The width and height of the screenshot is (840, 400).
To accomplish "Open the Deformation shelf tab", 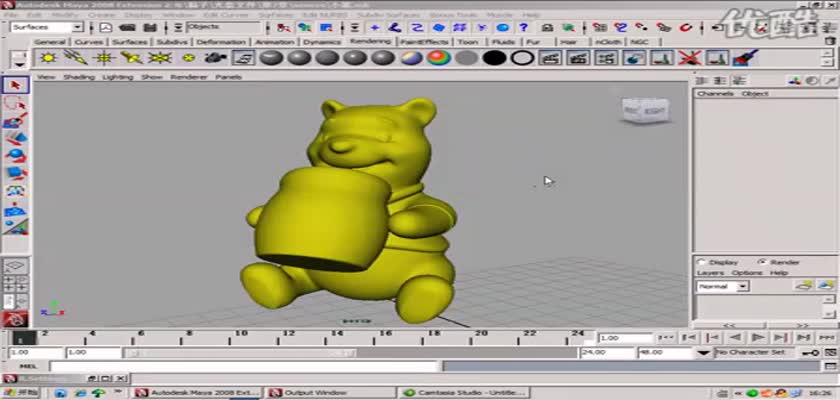I will coord(221,42).
